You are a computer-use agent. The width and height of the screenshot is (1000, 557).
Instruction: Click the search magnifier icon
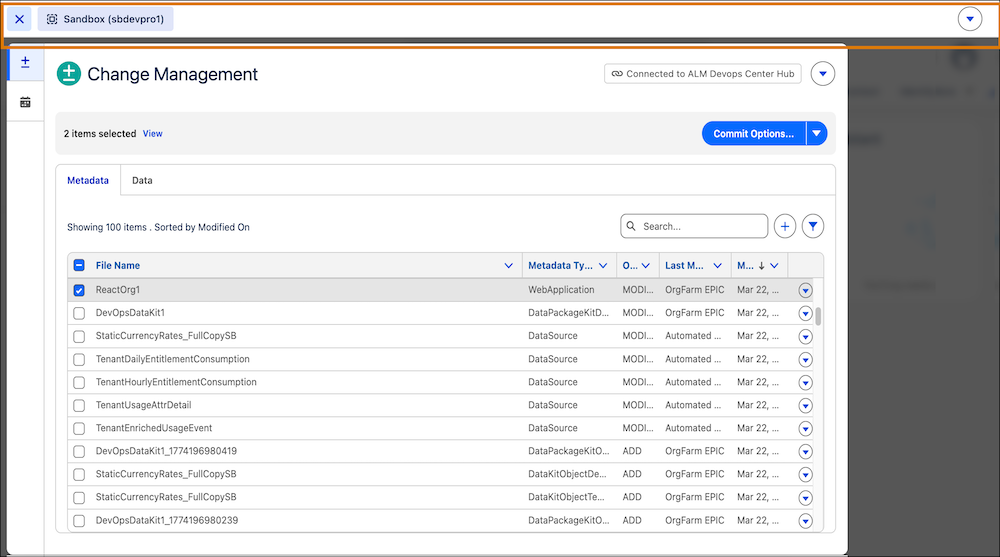pos(631,226)
